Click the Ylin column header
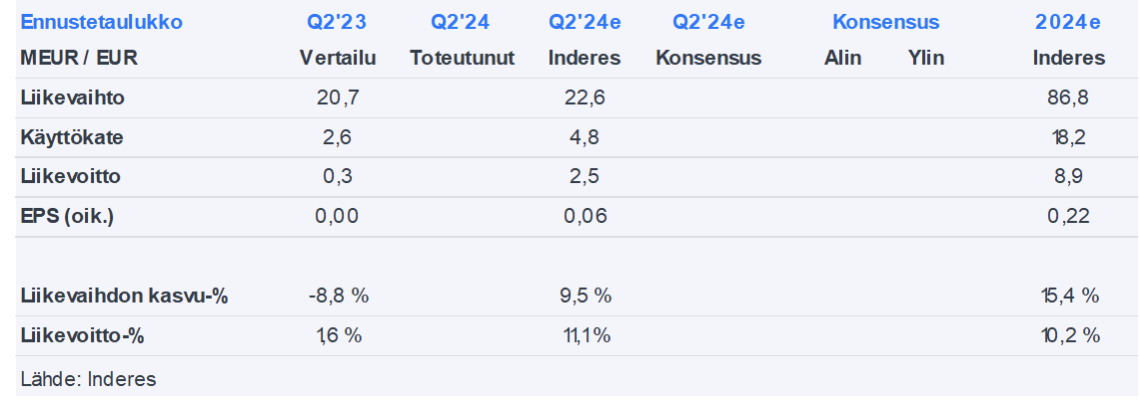Screen dimensions: 1140x400 click(x=926, y=58)
